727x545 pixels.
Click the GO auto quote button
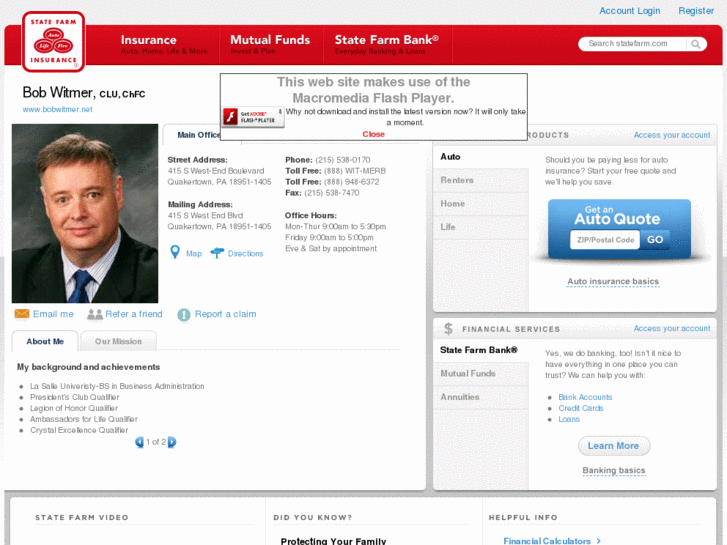pyautogui.click(x=655, y=240)
